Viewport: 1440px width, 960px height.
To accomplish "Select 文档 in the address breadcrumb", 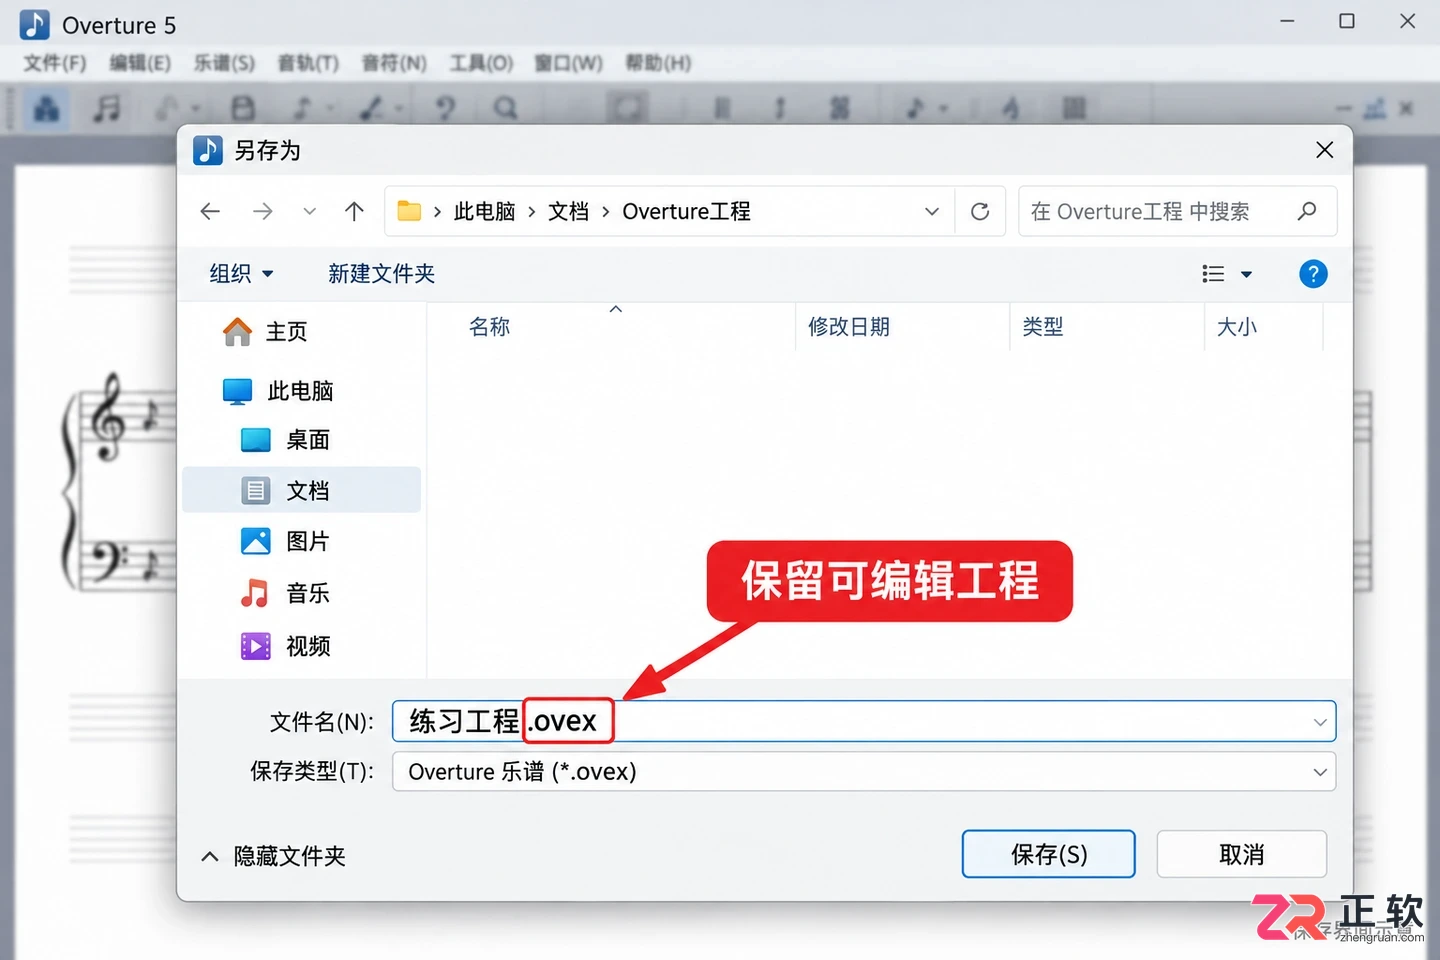I will (568, 211).
